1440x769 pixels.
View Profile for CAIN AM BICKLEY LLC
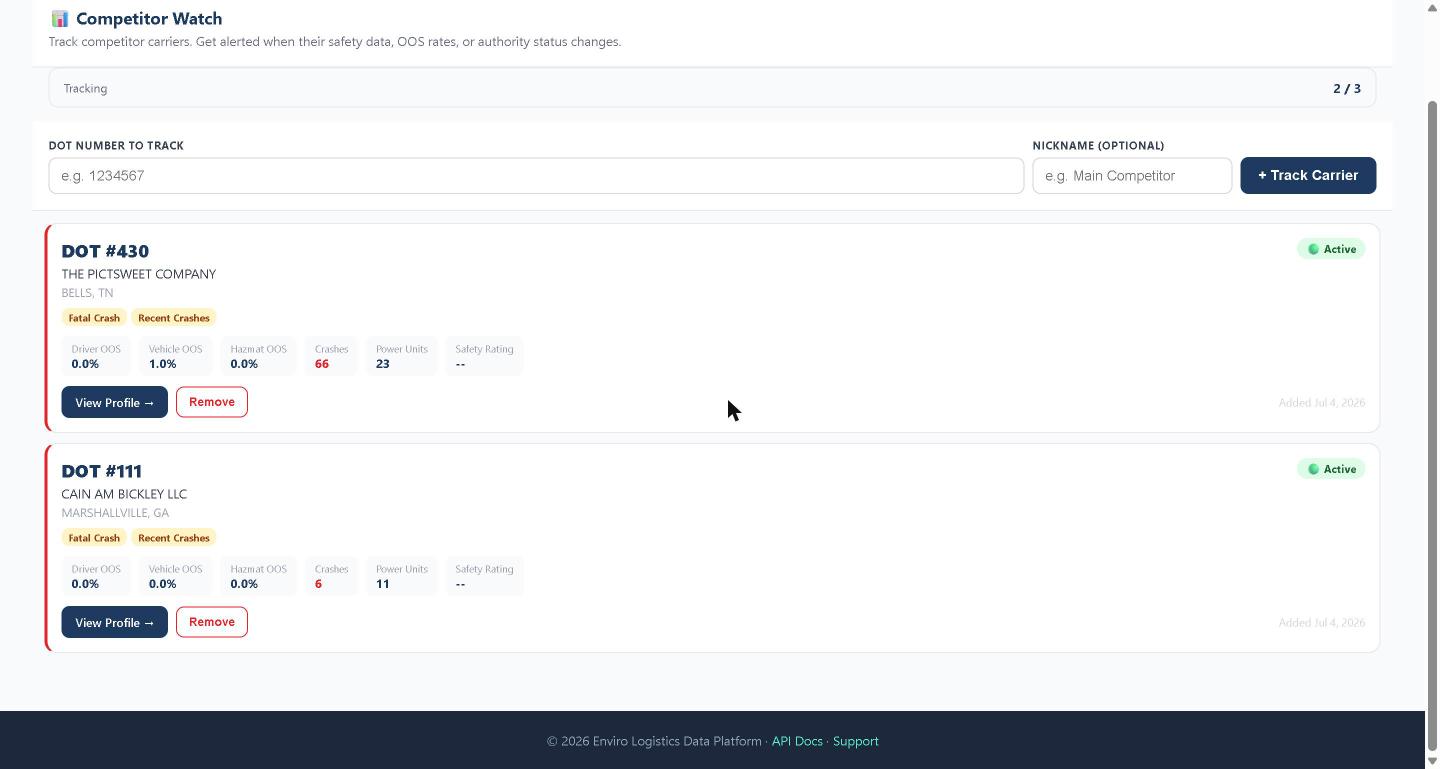115,622
